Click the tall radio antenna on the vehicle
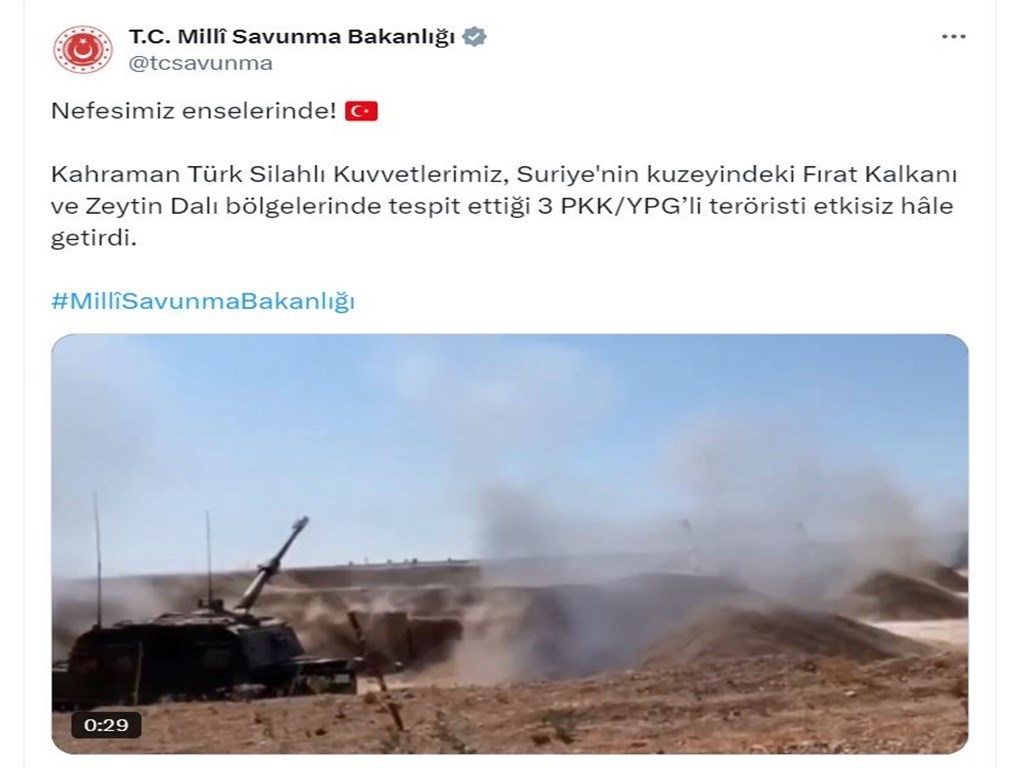 (x=98, y=560)
